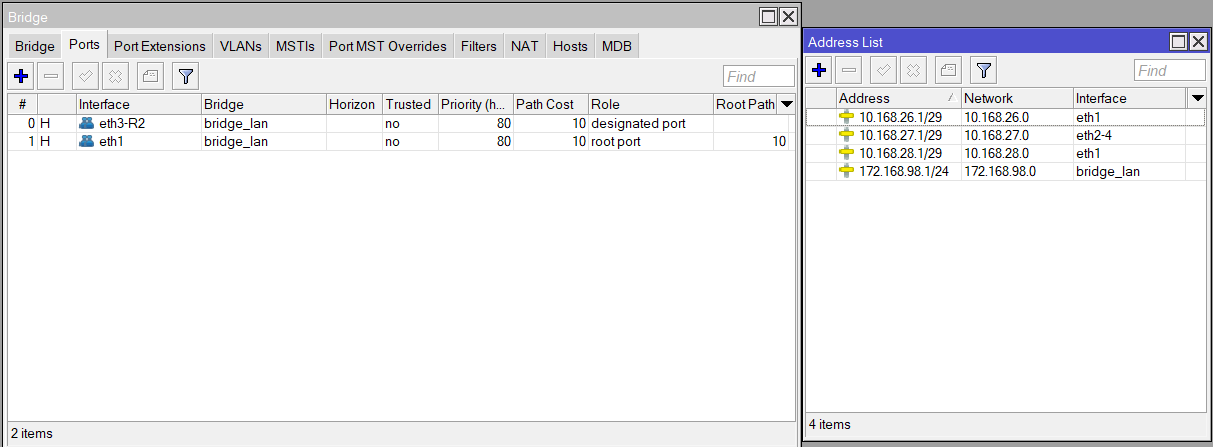Select the Hosts tab
This screenshot has width=1213, height=447.
pyautogui.click(x=570, y=46)
